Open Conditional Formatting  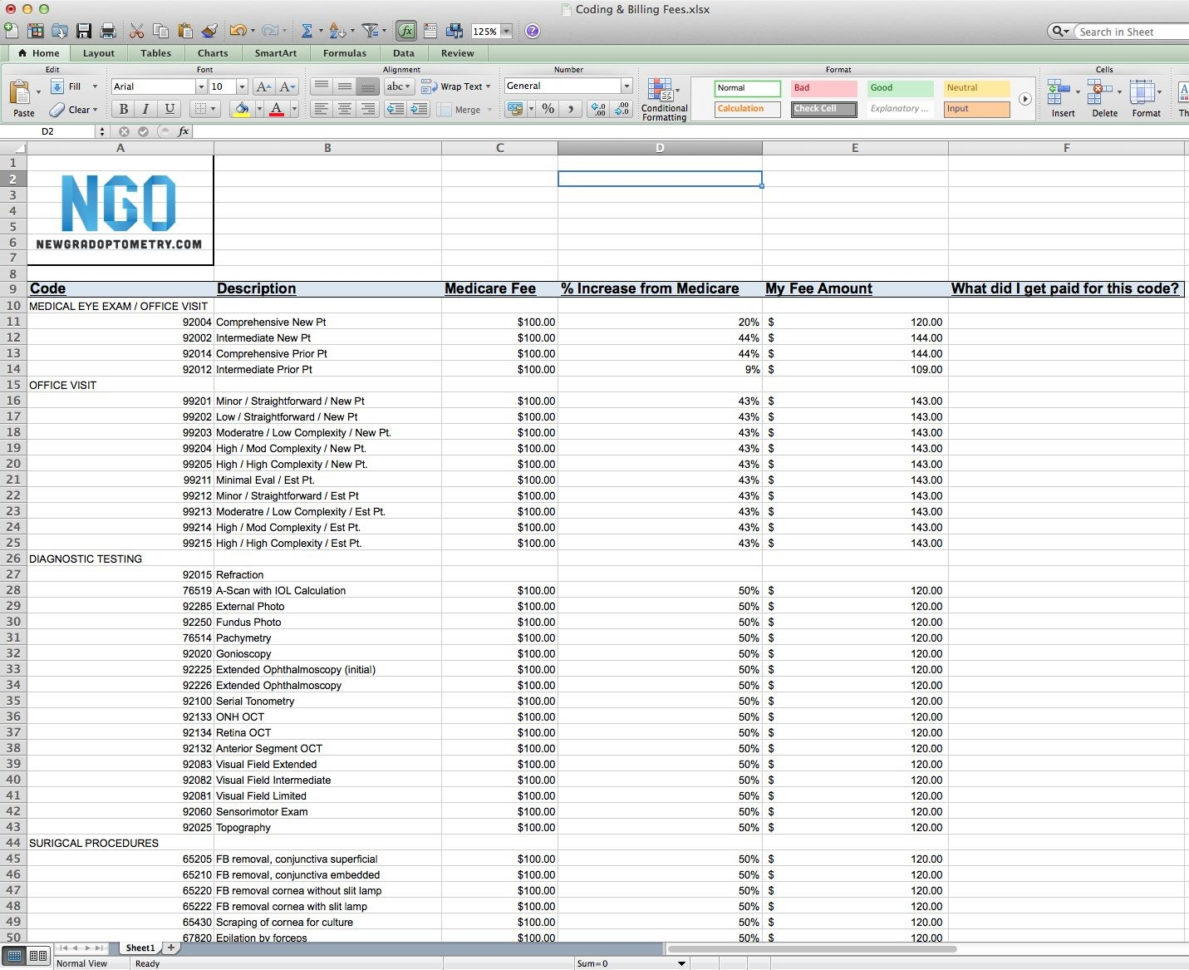click(x=663, y=97)
